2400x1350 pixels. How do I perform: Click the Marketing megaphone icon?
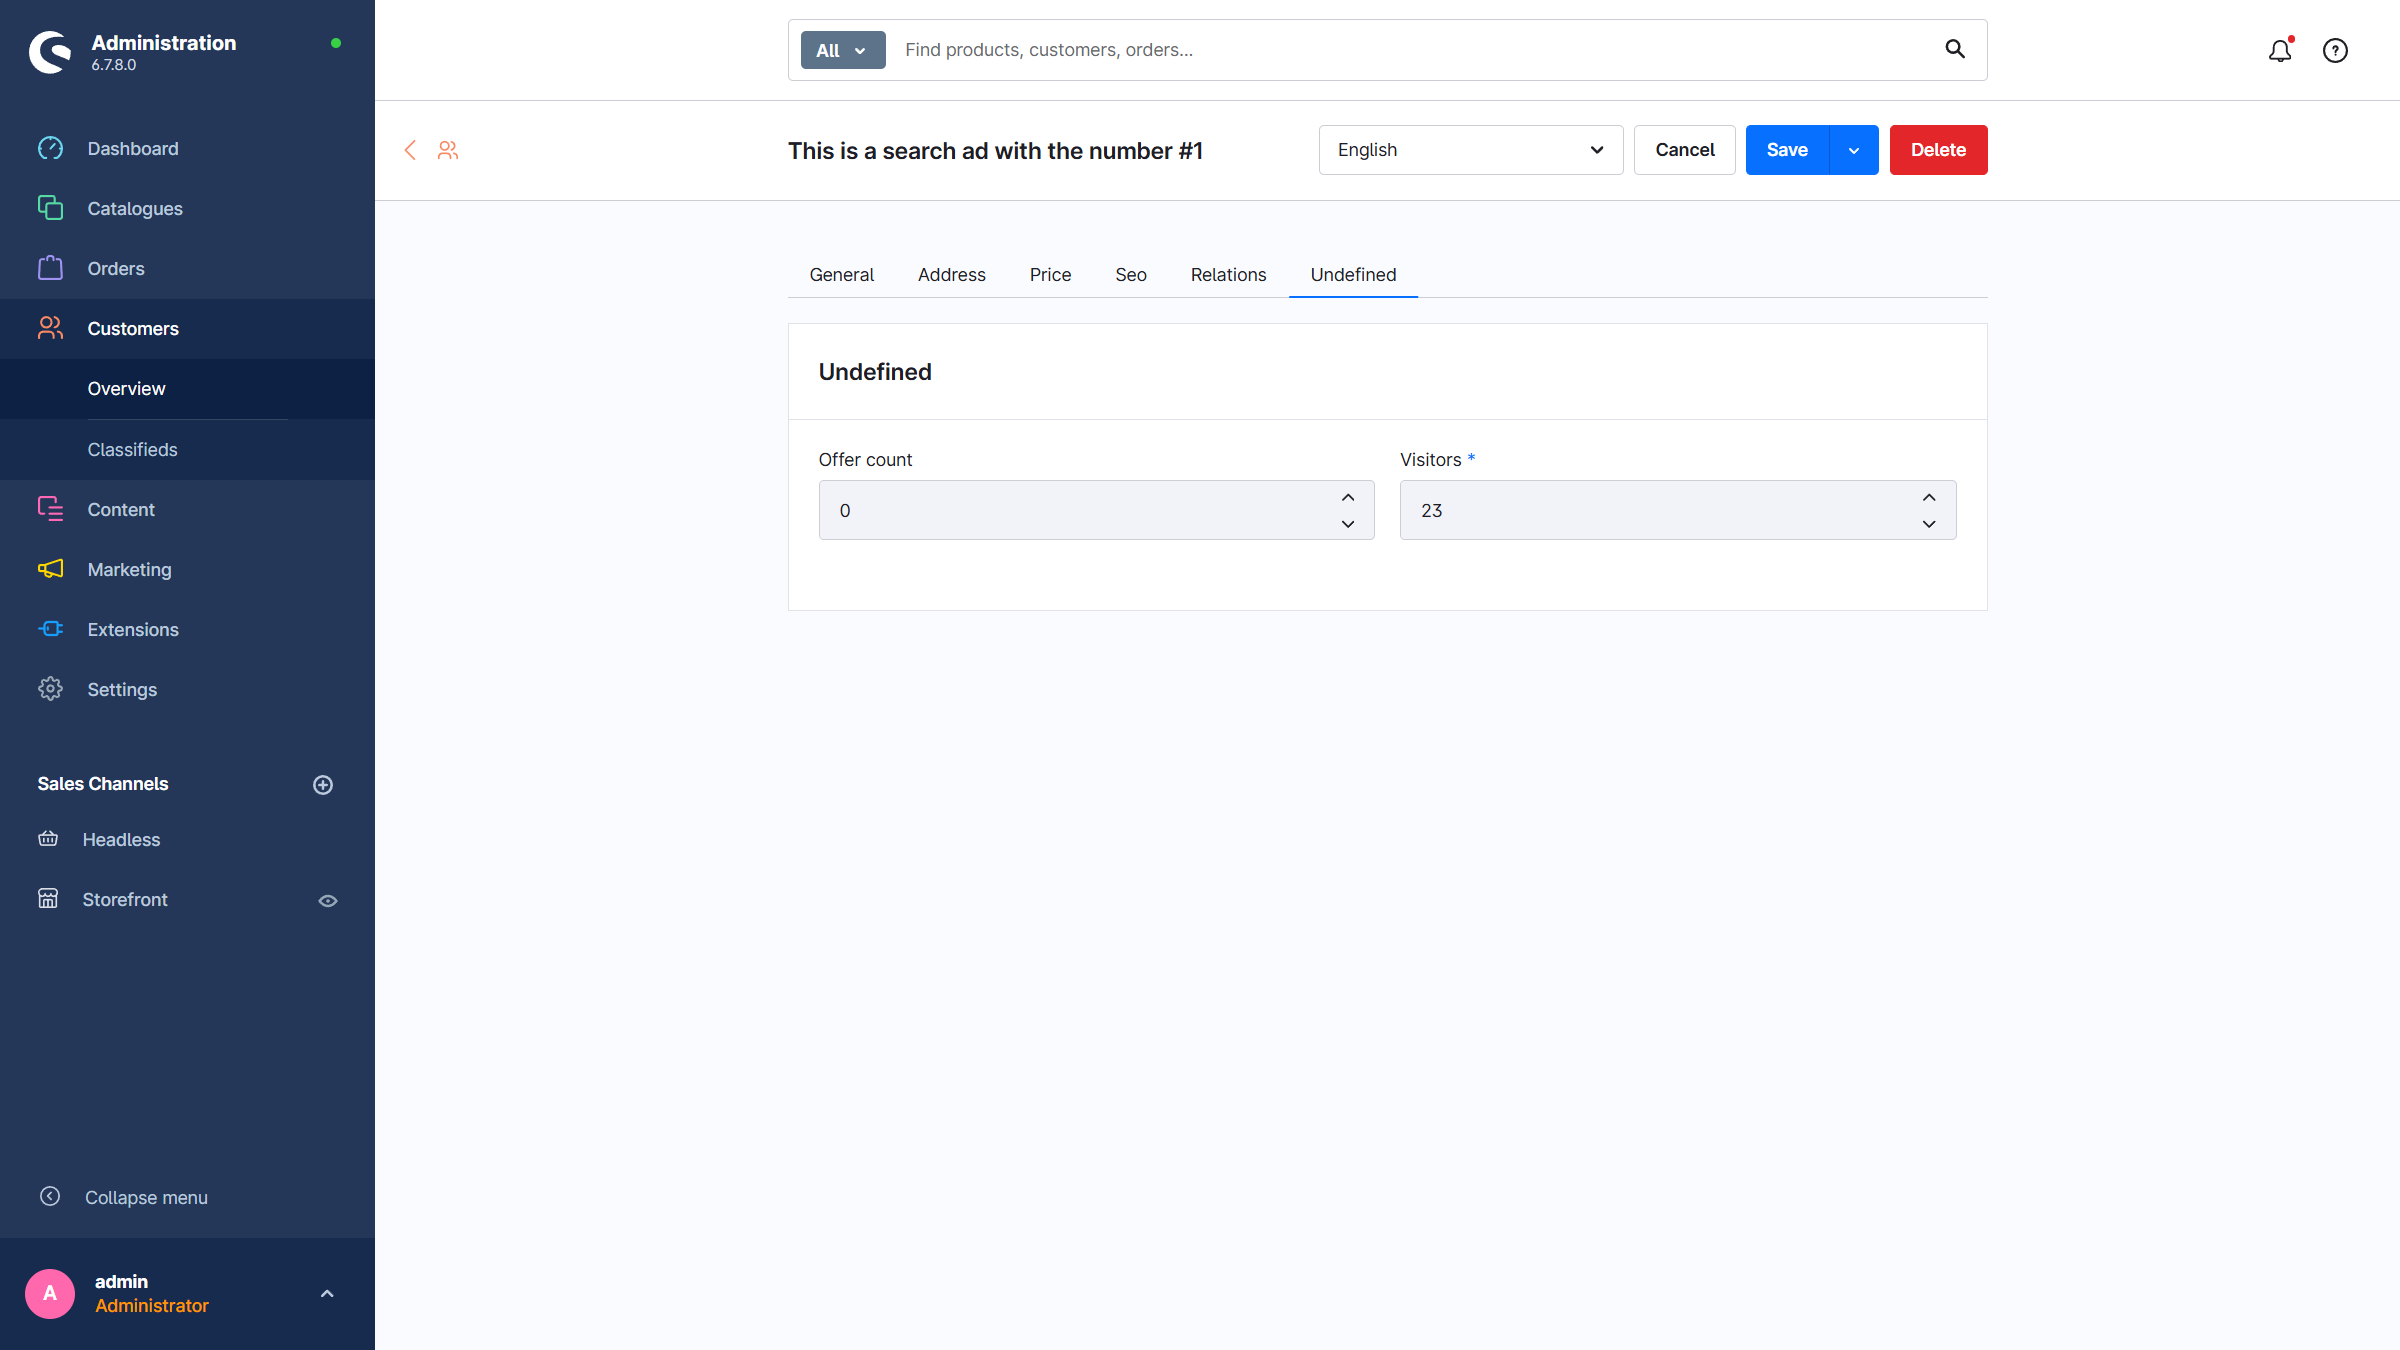50,569
